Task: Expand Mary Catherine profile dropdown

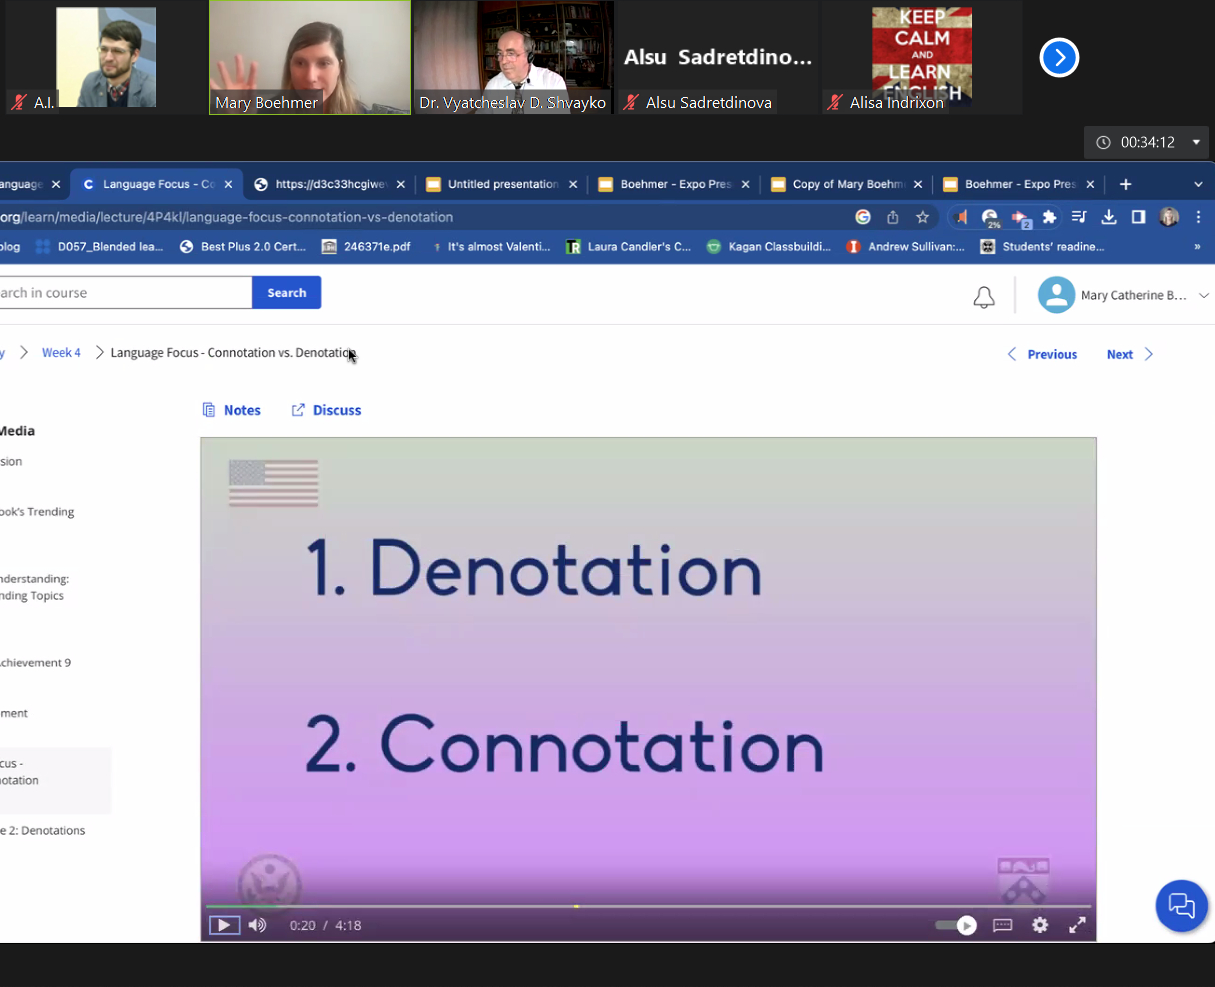Action: [1204, 295]
